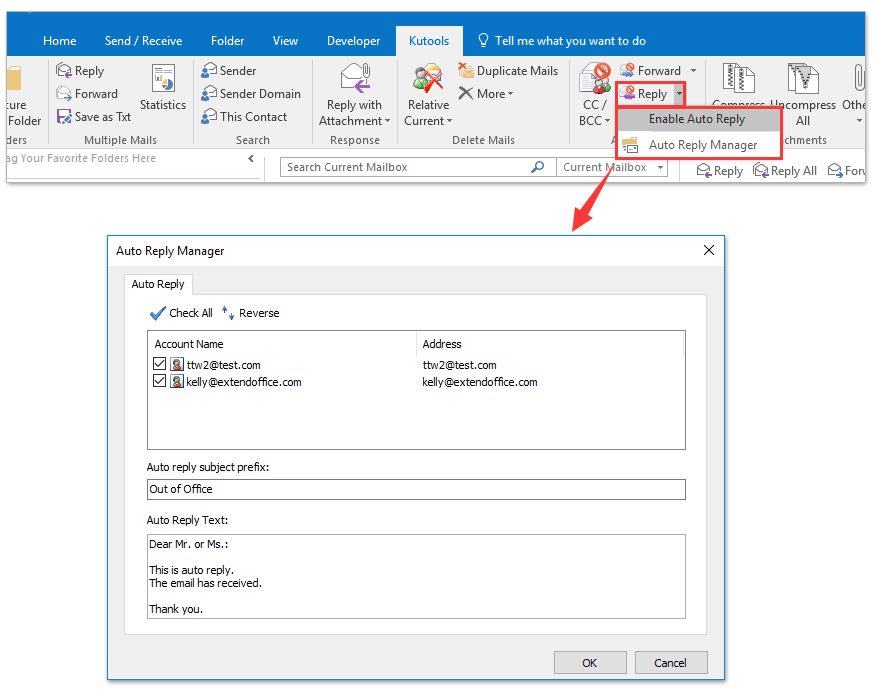873x698 pixels.
Task: Click the Statistics icon in ribbon
Action: tap(163, 79)
